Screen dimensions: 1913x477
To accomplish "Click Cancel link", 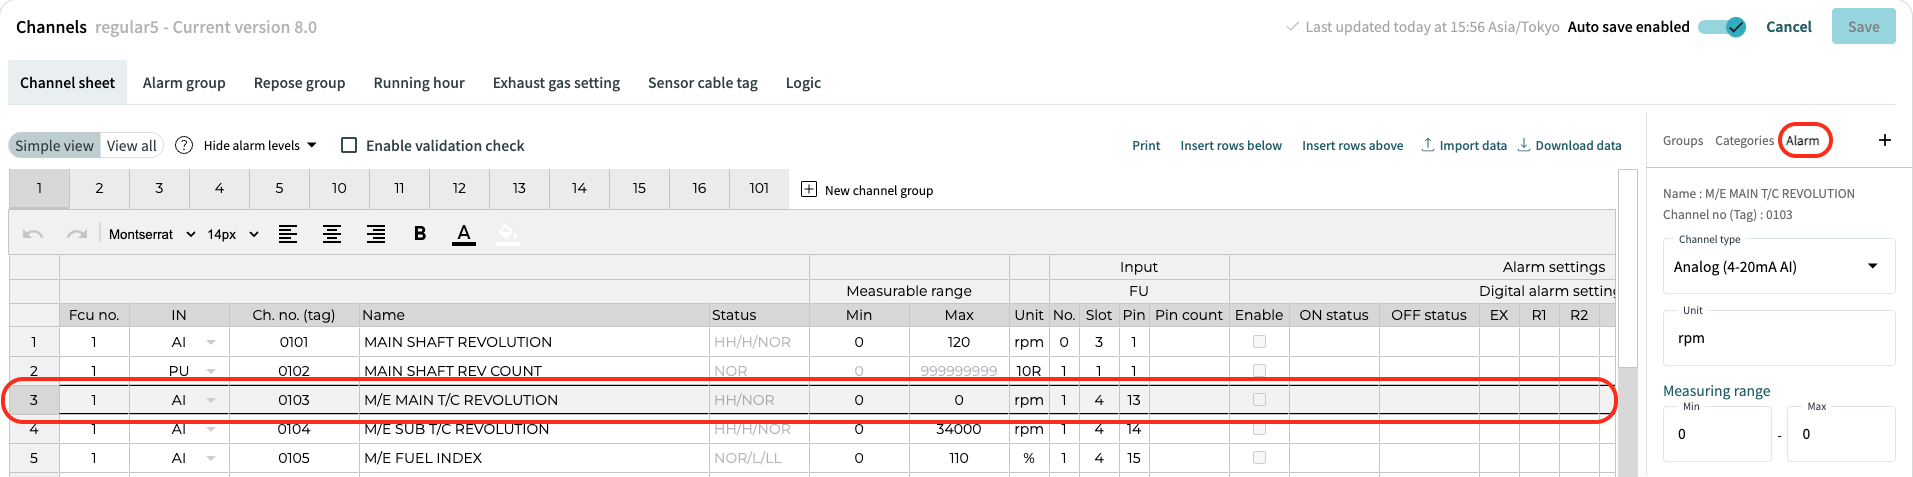I will coord(1789,27).
